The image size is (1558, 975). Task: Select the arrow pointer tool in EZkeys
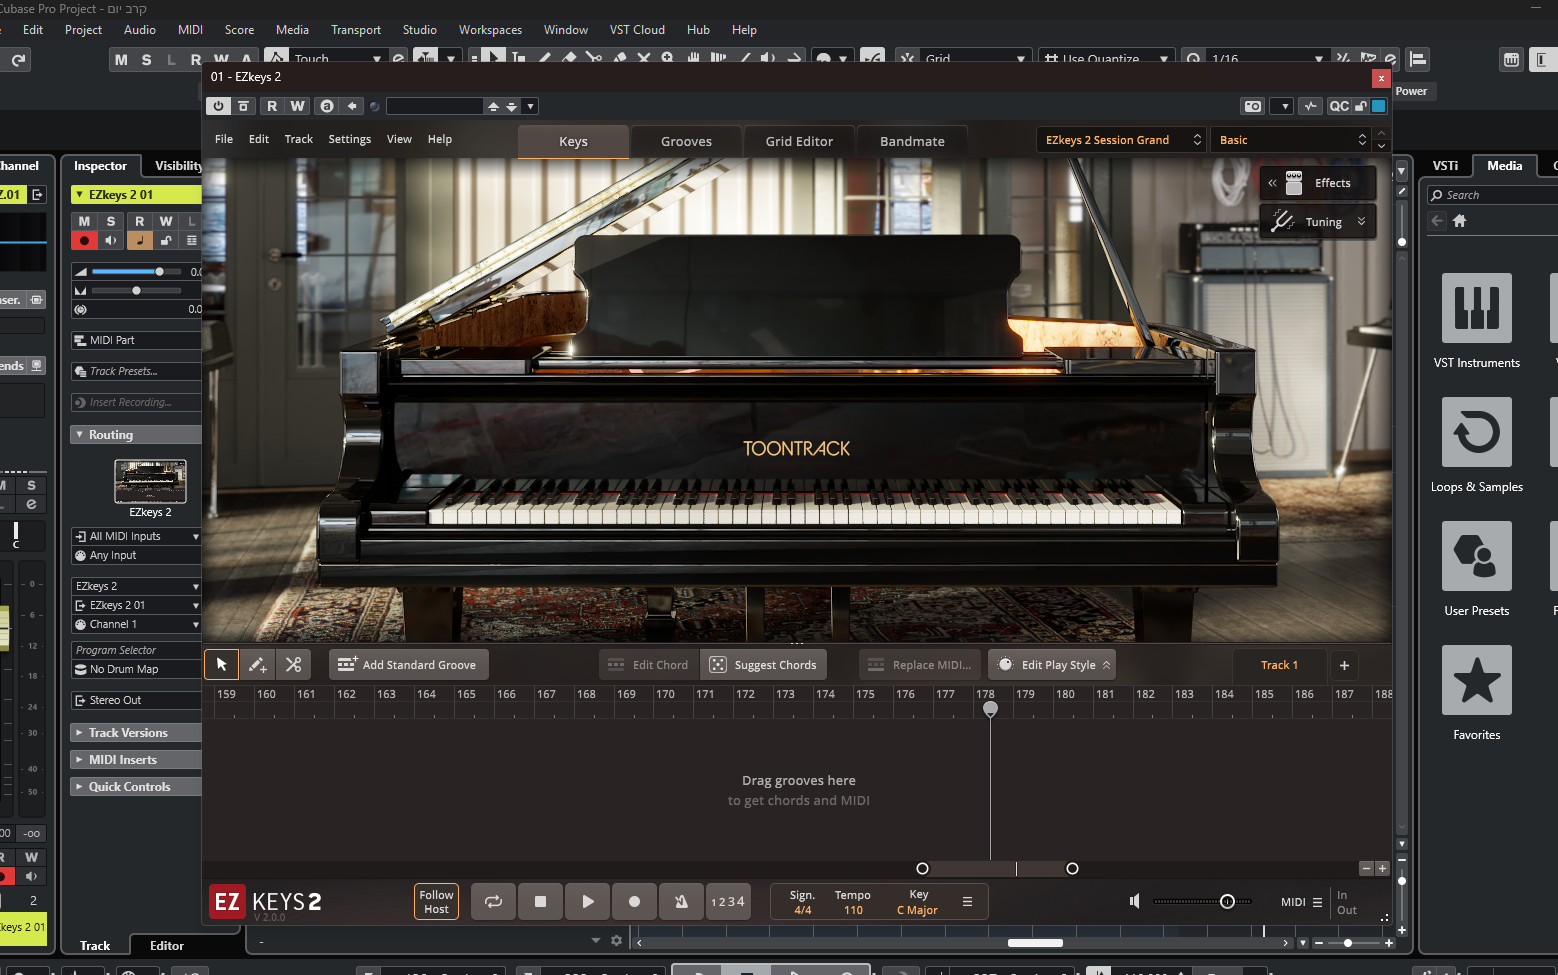click(222, 665)
